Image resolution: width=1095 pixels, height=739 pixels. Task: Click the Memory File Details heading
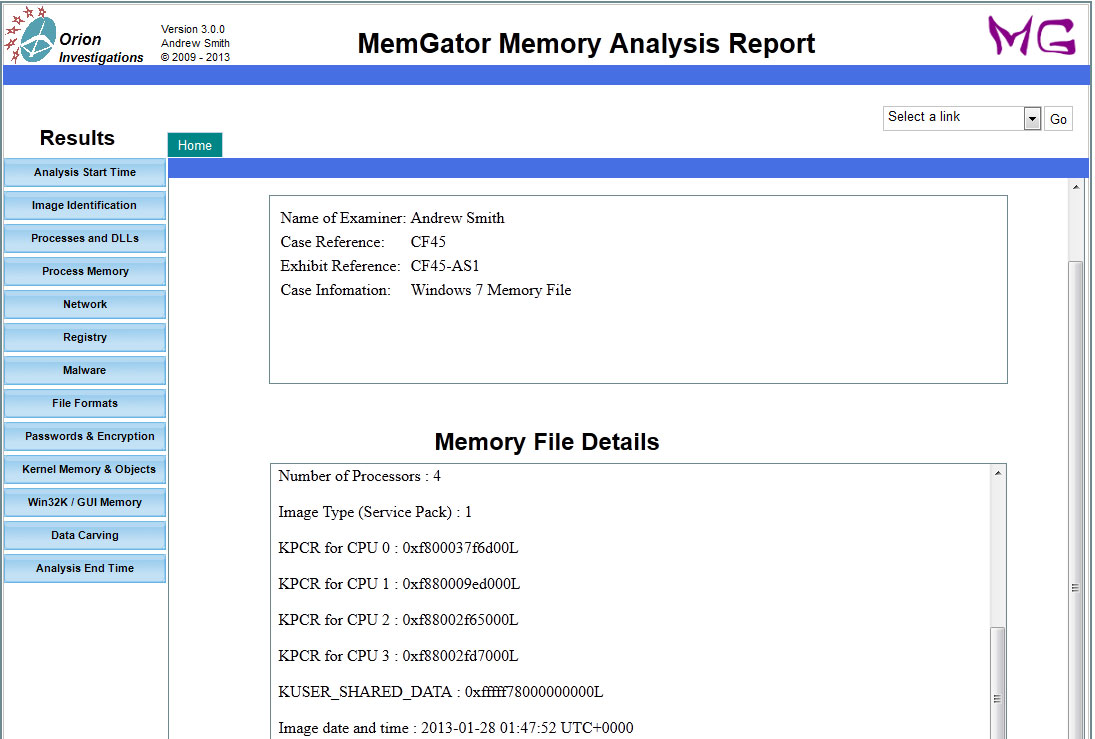click(x=547, y=442)
